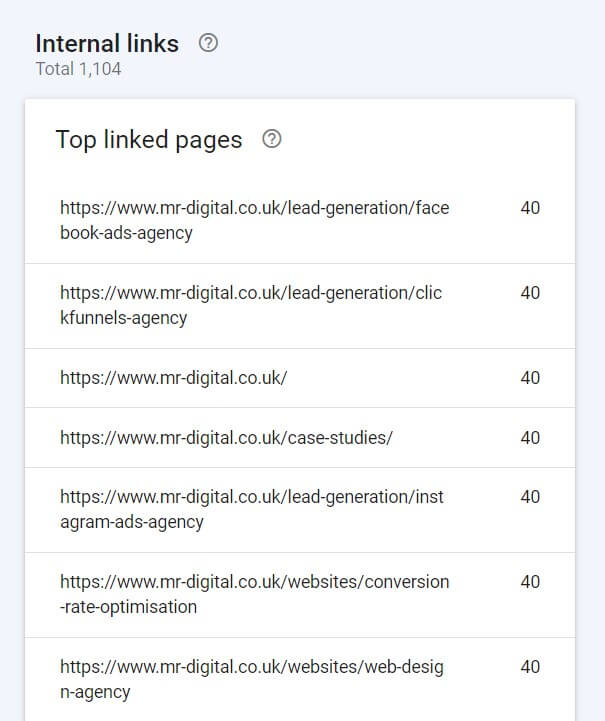Click the link count 40 for facebook-ads-agency
The height and width of the screenshot is (721, 605).
pyautogui.click(x=530, y=208)
